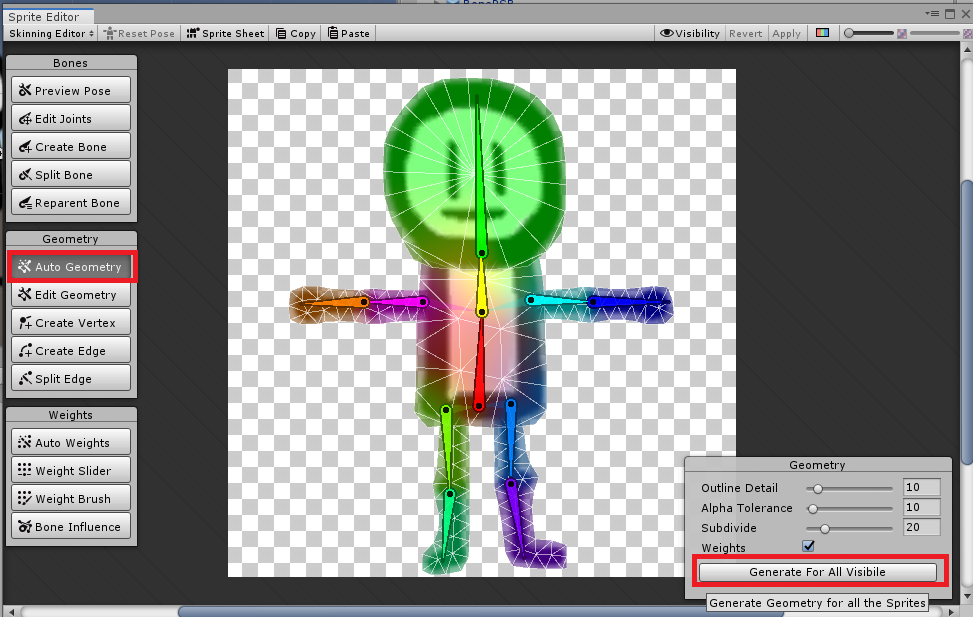Click the Paste toolbar button
This screenshot has height=617, width=973.
click(348, 34)
